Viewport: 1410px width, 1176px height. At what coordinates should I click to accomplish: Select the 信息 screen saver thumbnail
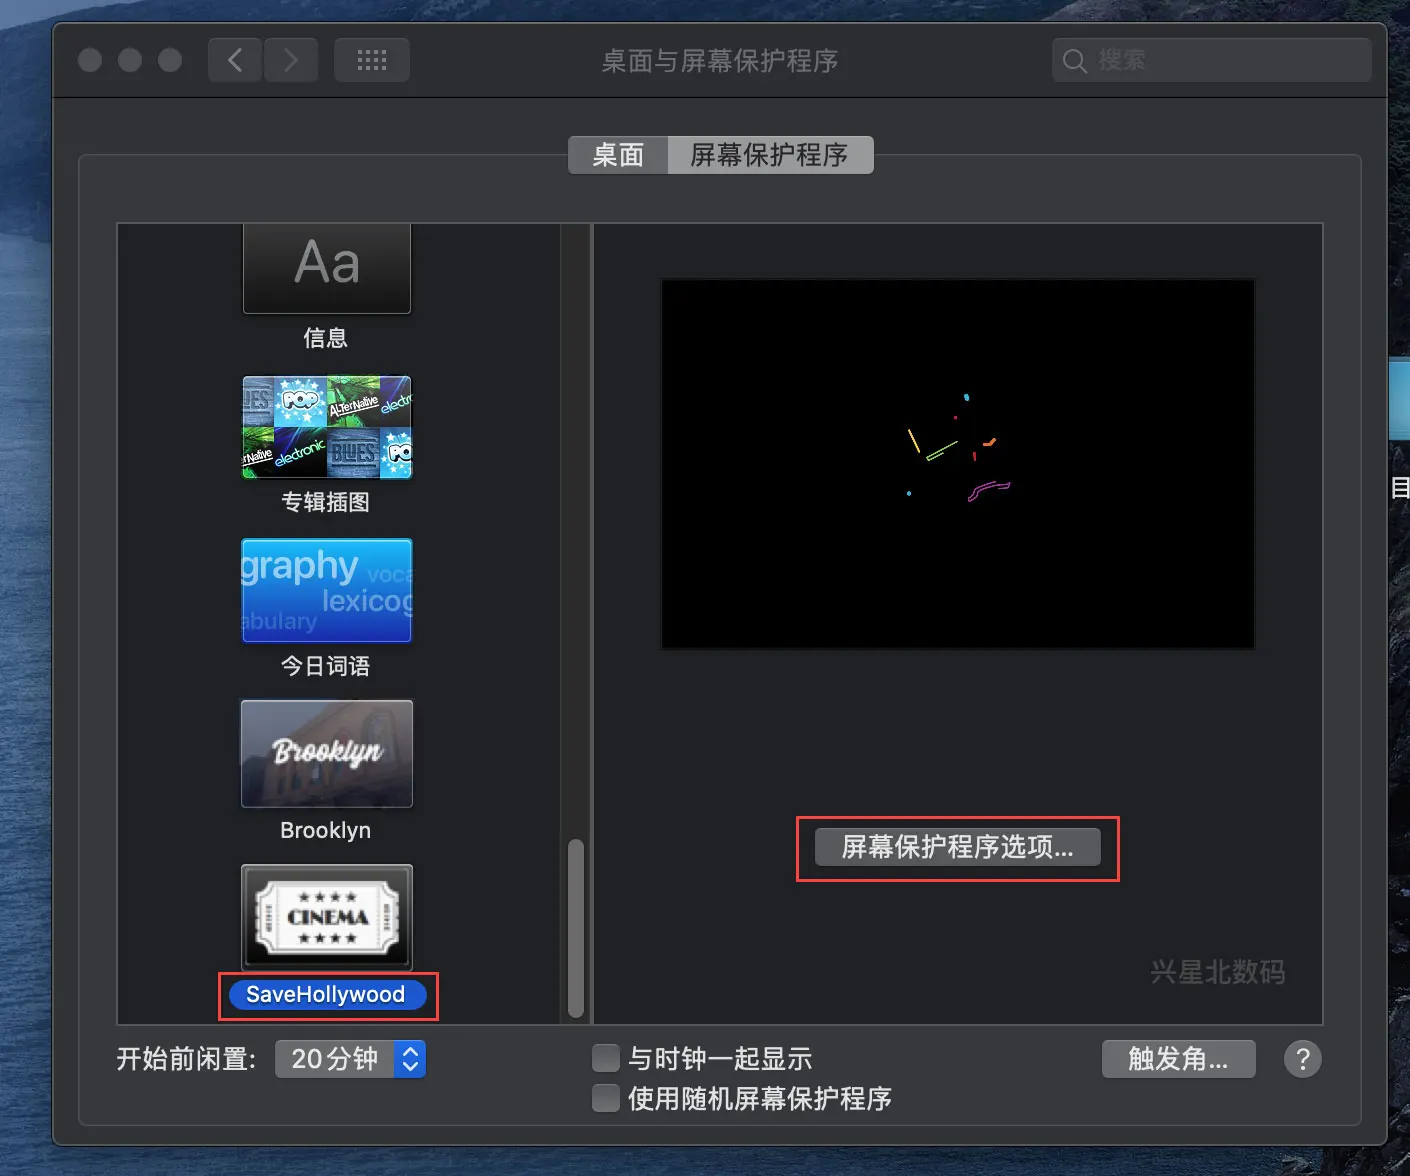click(327, 268)
